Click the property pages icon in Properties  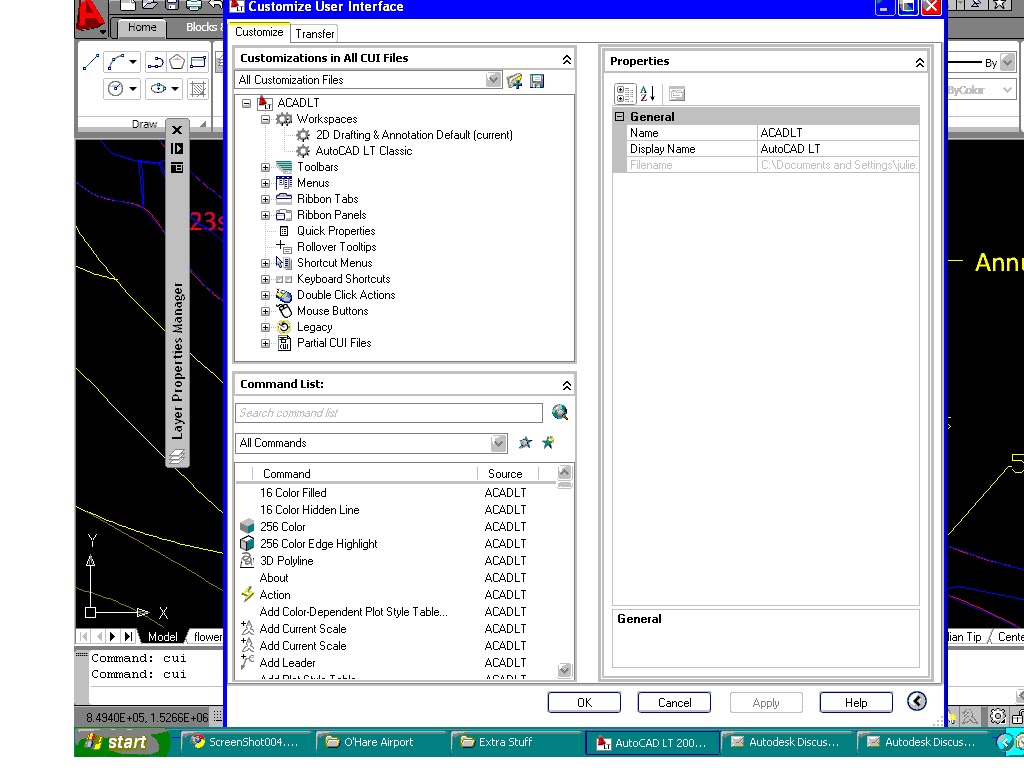[x=677, y=93]
